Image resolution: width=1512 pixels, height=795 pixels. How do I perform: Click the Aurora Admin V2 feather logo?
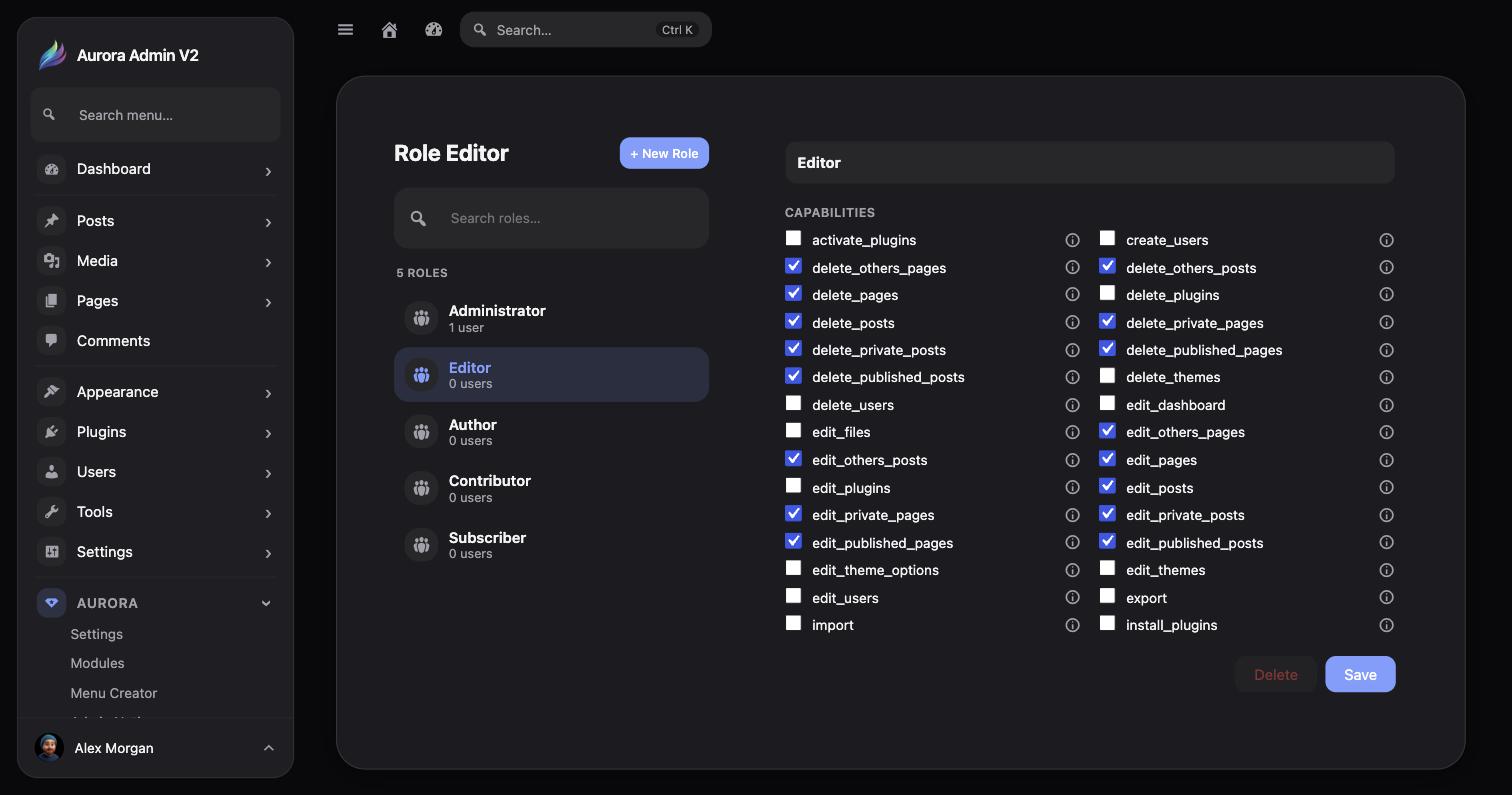click(52, 55)
